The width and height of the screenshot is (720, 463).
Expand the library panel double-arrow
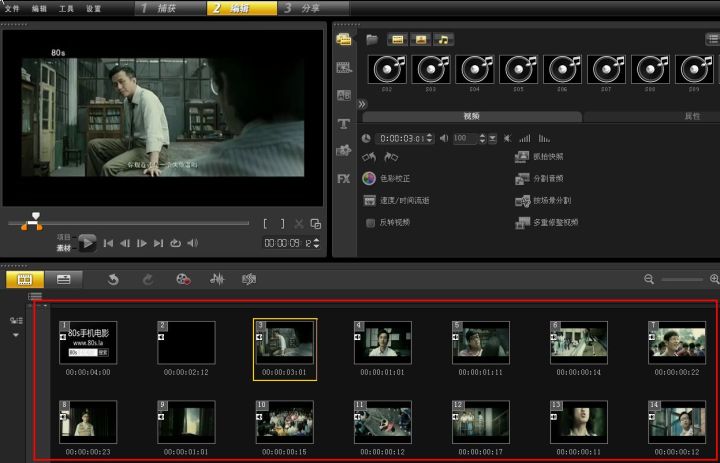tap(362, 104)
